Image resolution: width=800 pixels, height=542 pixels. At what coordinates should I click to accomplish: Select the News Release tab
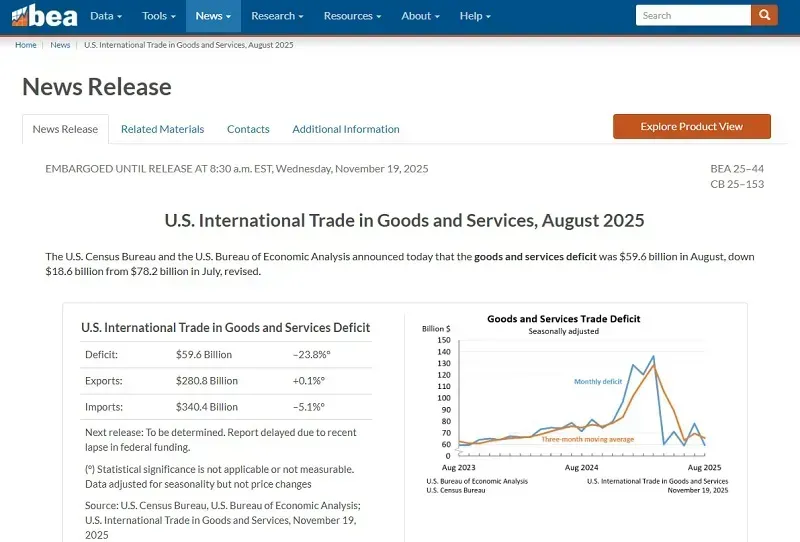pyautogui.click(x=65, y=129)
